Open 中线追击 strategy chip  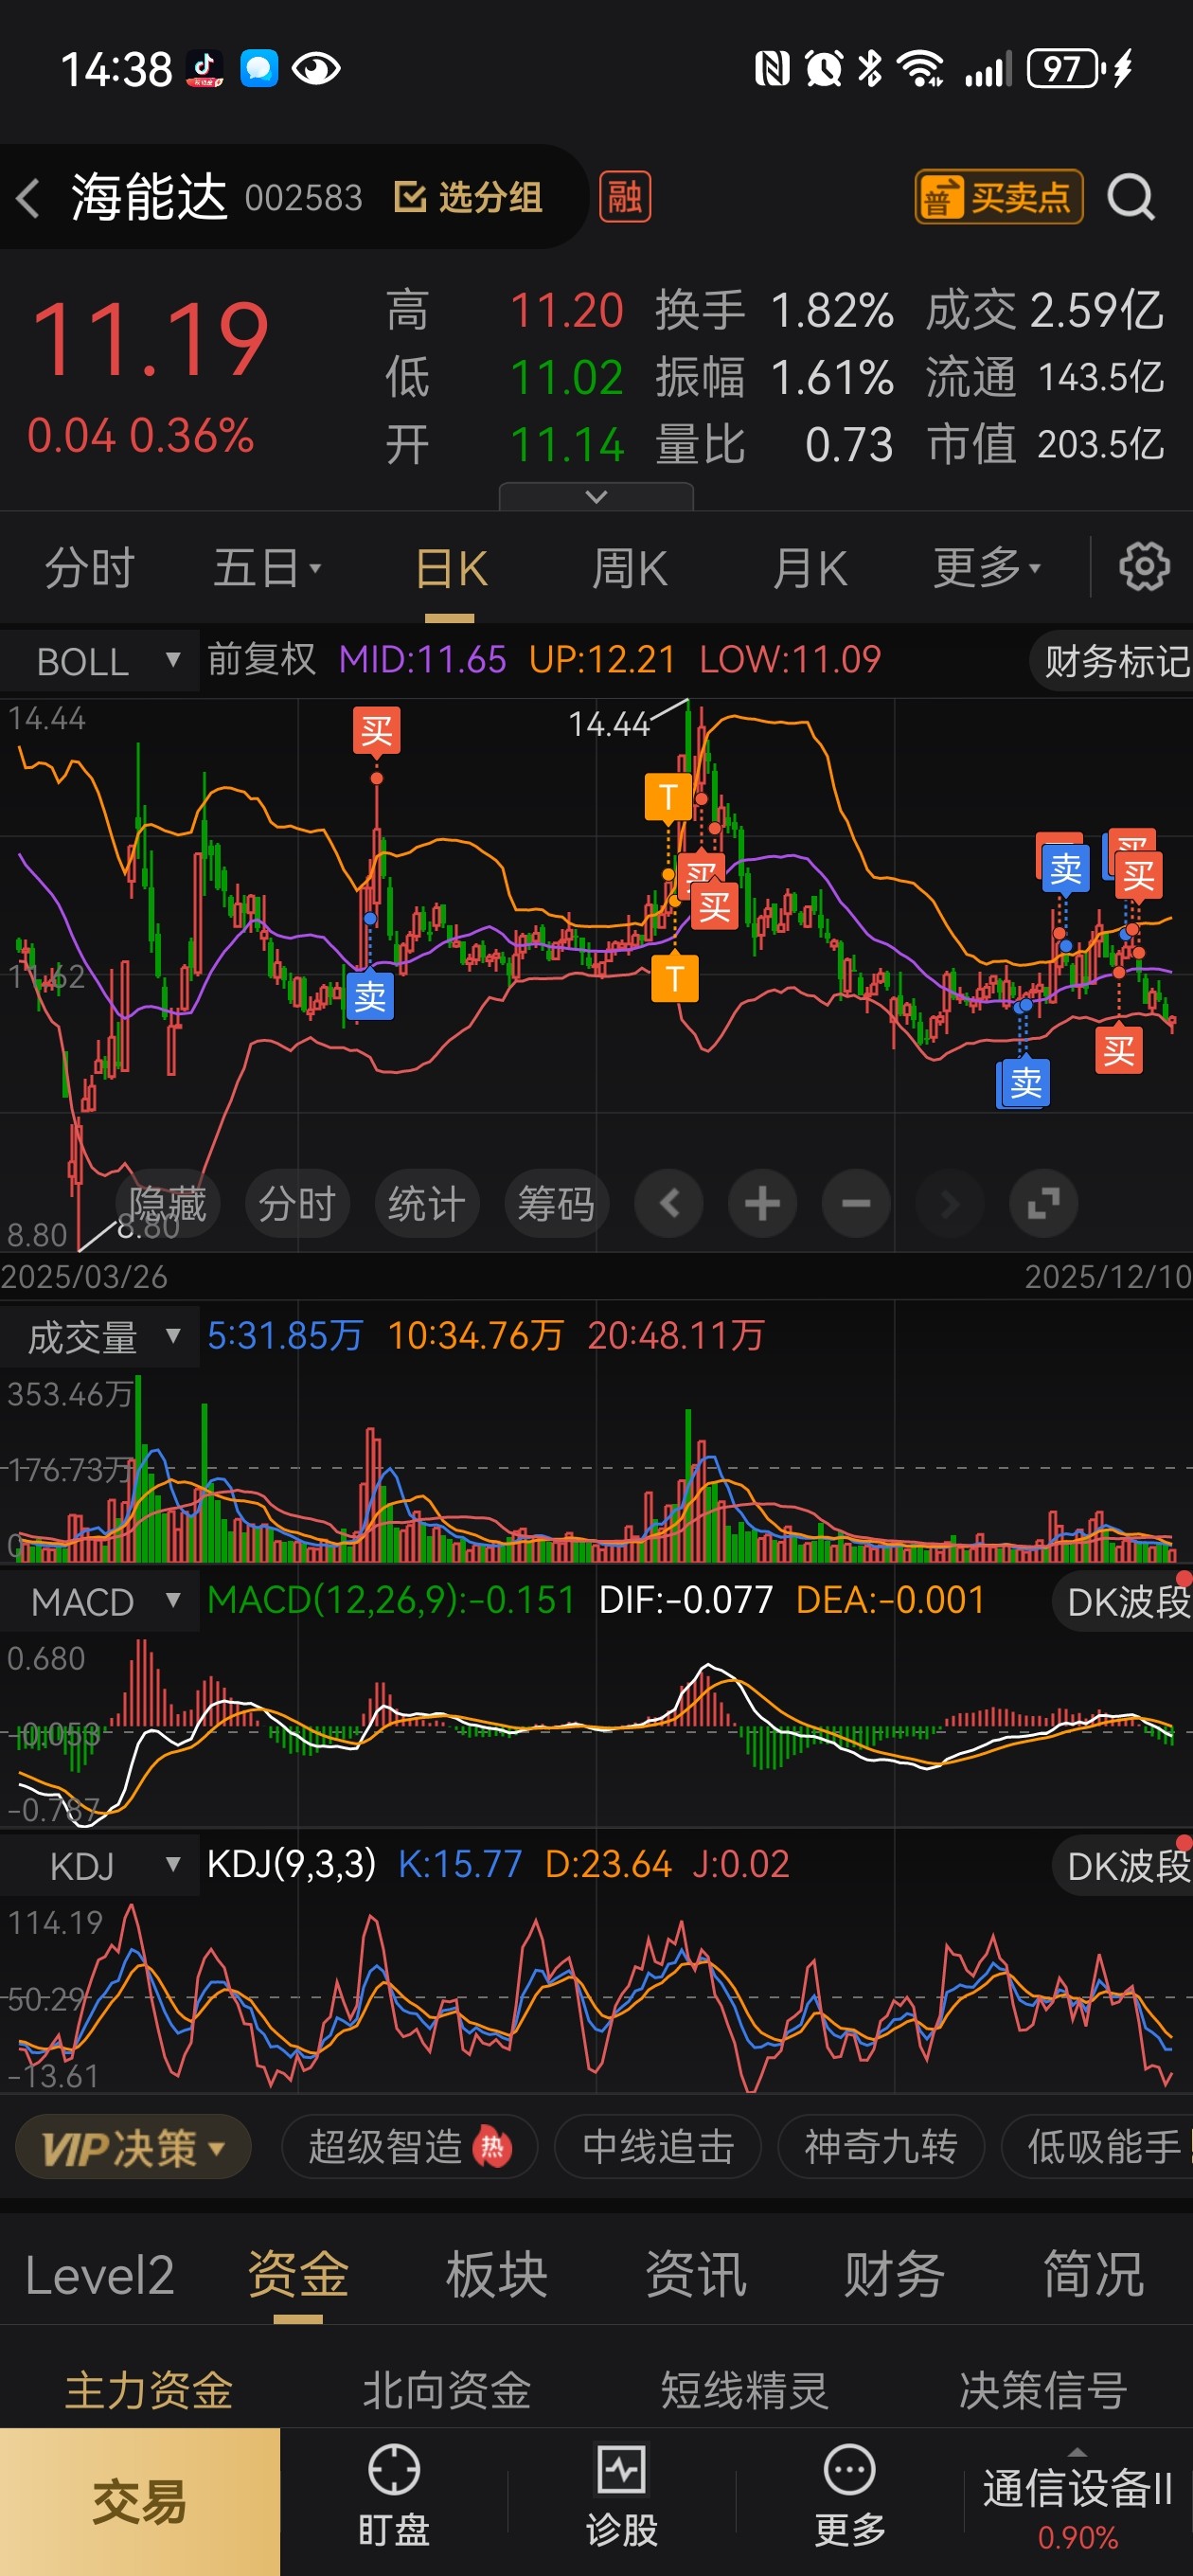coord(658,2147)
